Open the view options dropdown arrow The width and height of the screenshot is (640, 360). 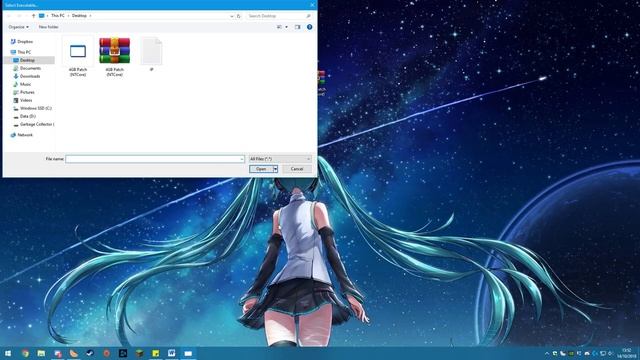(x=286, y=27)
